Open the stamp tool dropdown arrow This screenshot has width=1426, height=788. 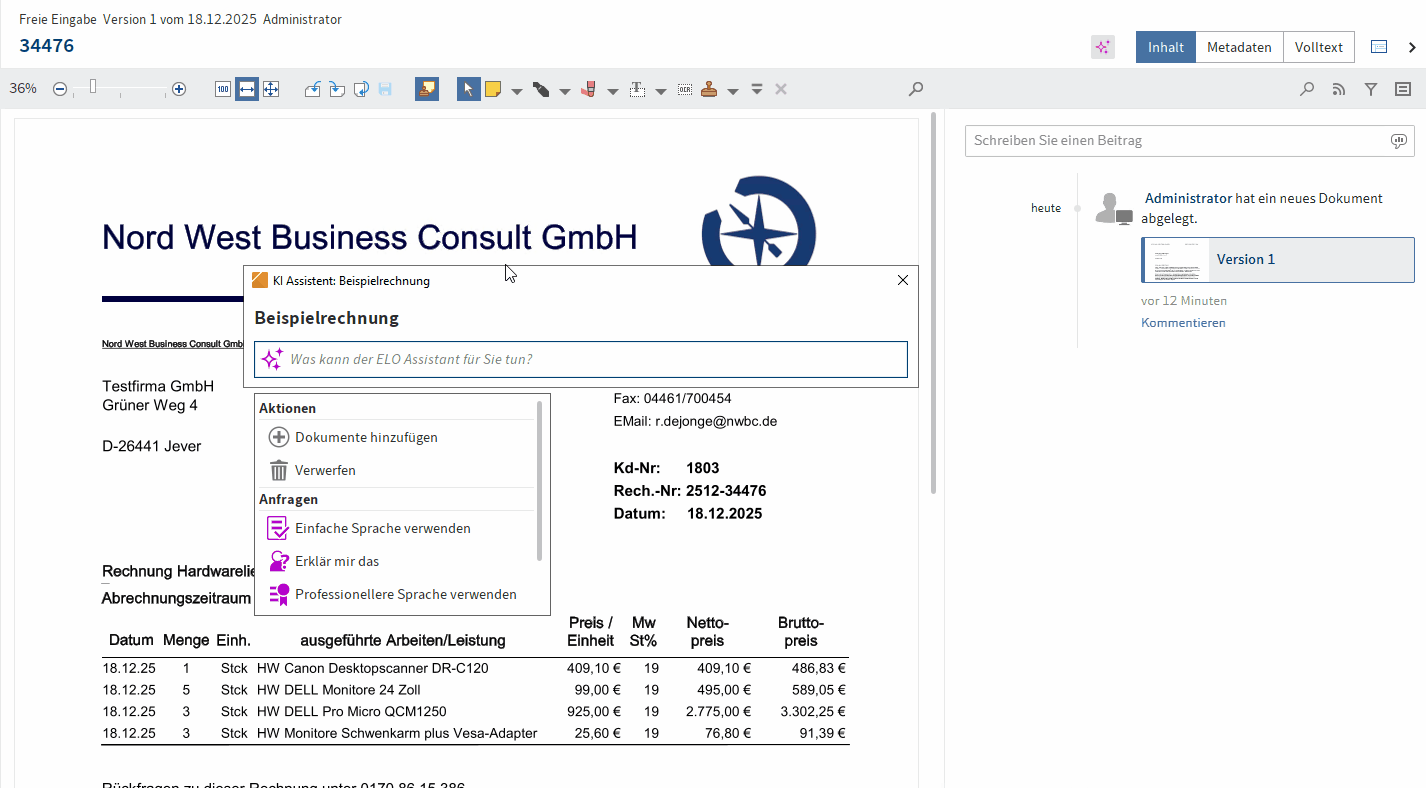733,91
